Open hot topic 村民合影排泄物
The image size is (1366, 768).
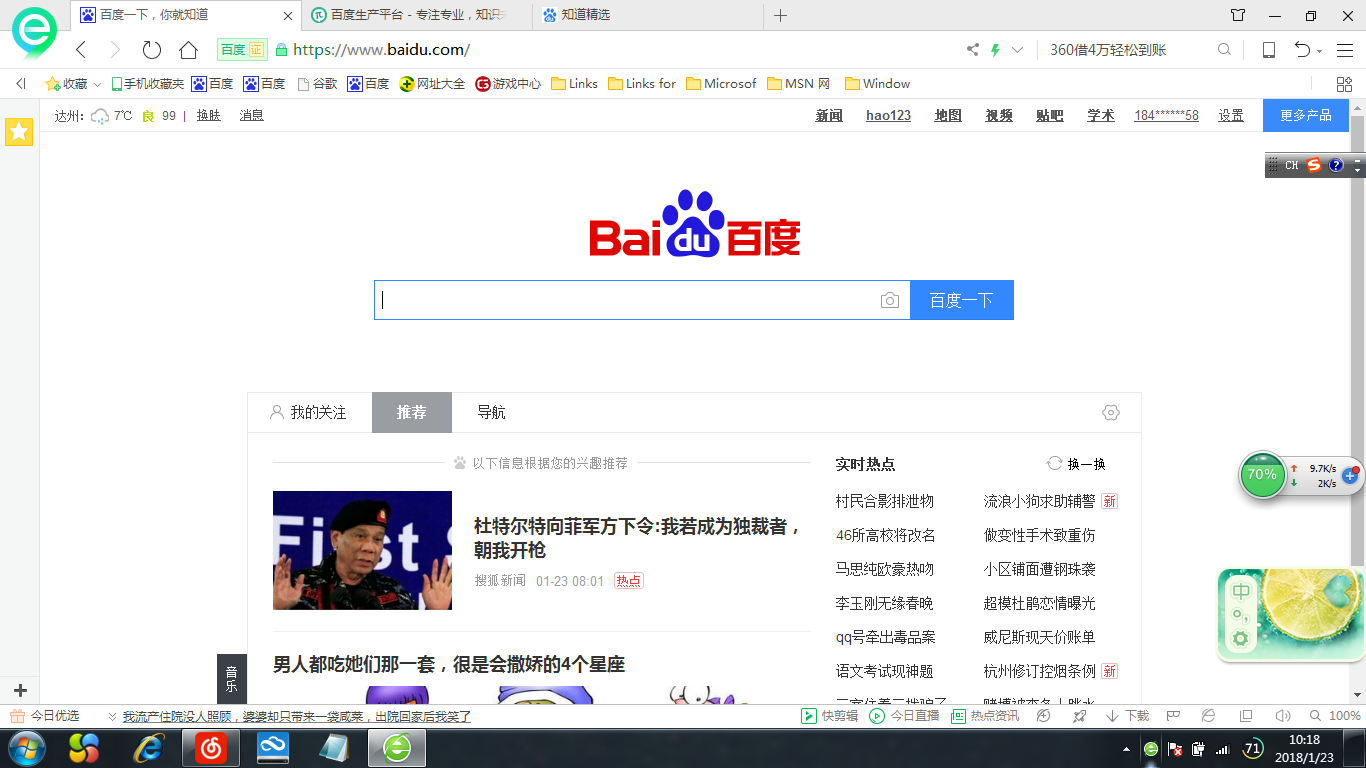[885, 501]
